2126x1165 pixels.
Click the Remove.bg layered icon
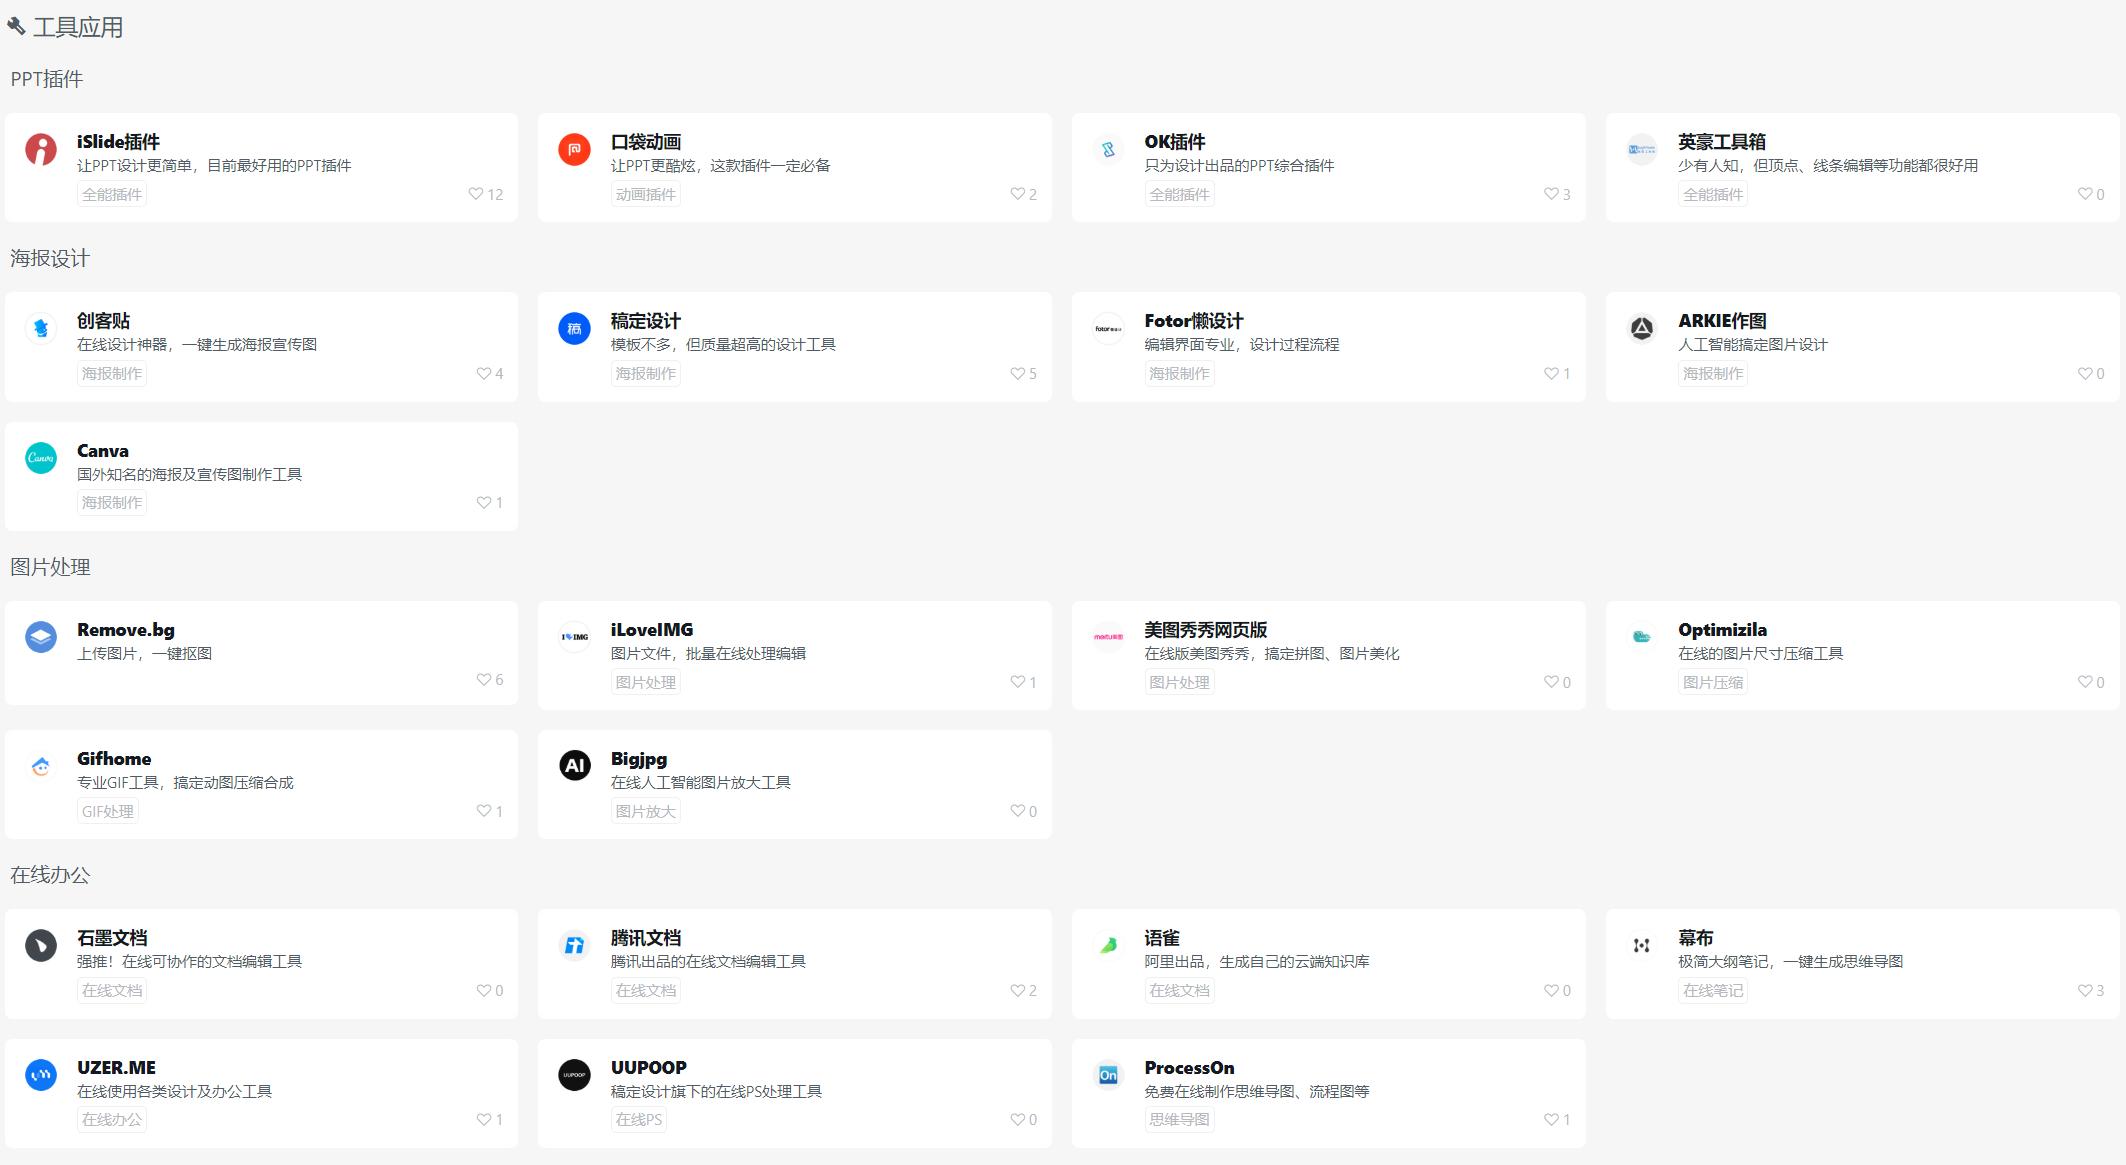[x=41, y=637]
